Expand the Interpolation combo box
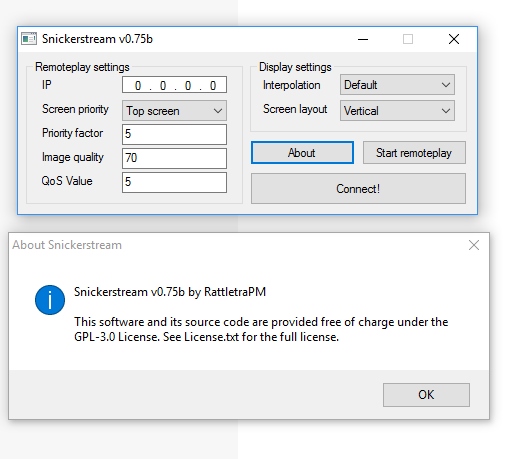 tap(397, 85)
